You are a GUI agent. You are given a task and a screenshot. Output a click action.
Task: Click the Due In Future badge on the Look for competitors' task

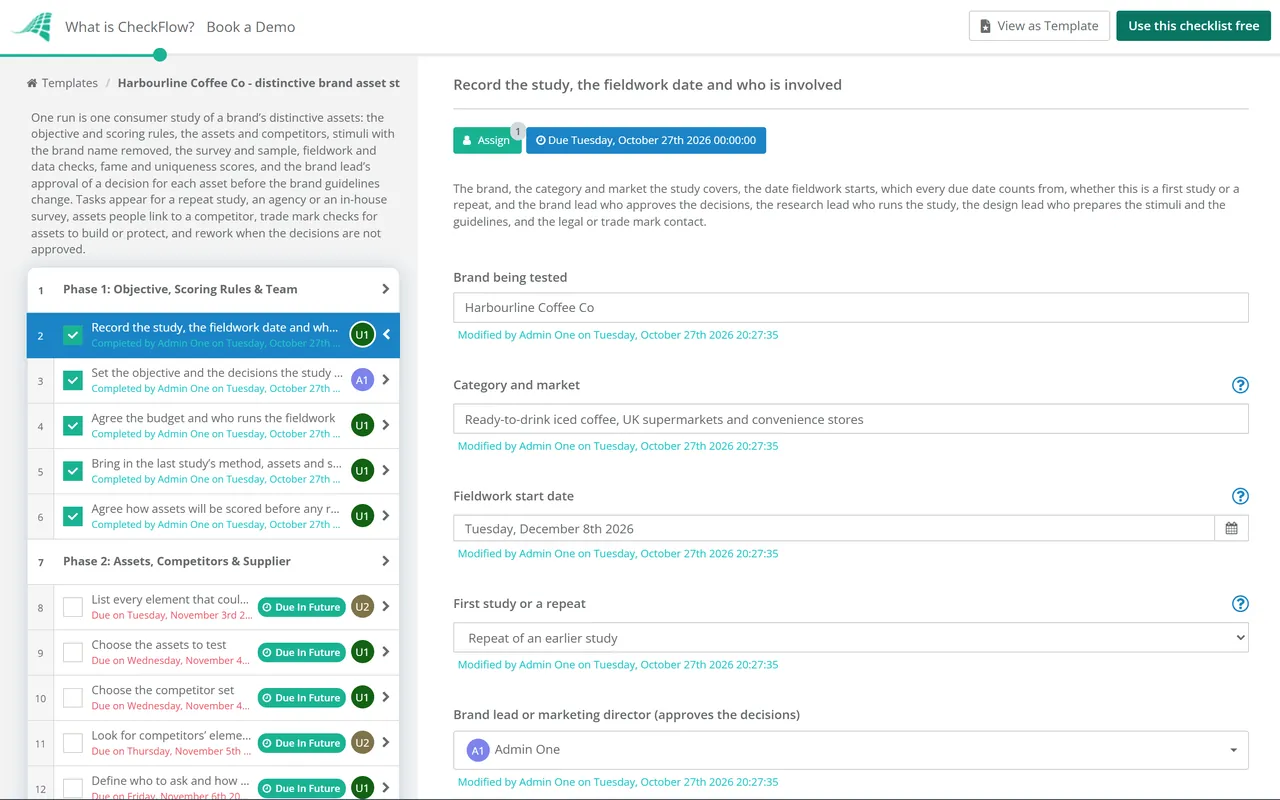[301, 743]
